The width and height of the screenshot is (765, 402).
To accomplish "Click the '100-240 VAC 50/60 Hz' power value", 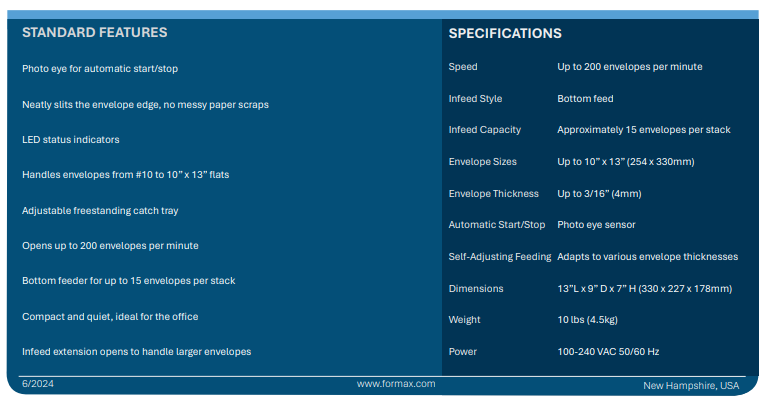I will pos(611,352).
